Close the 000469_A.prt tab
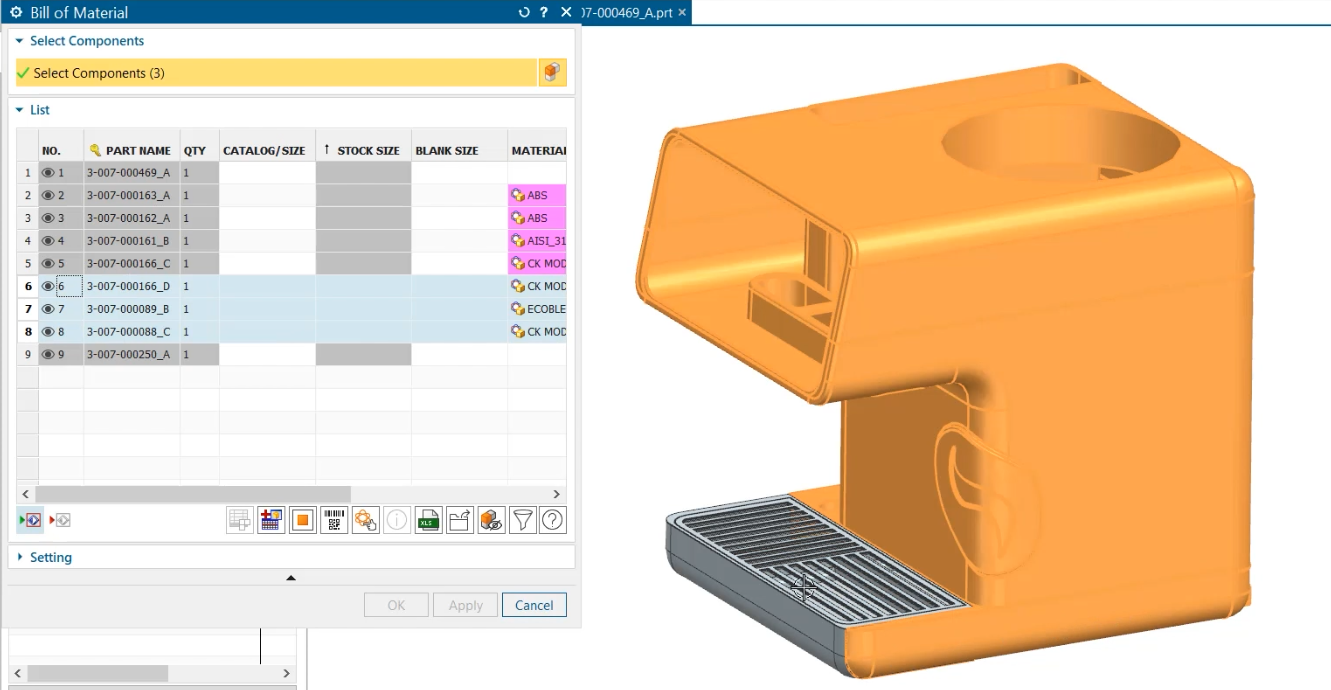Viewport: 1331px width, 690px height. coord(682,13)
